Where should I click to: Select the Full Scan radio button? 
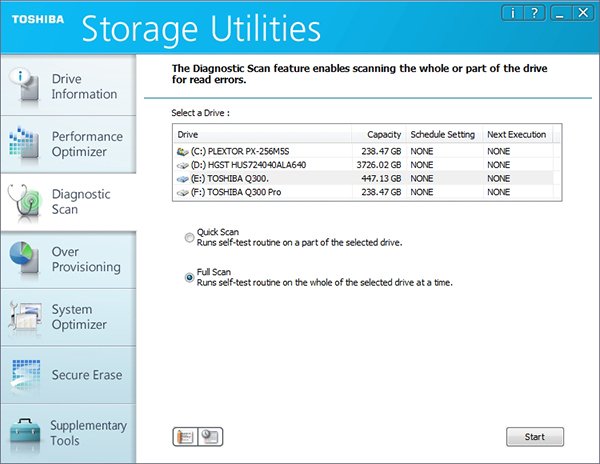(189, 277)
